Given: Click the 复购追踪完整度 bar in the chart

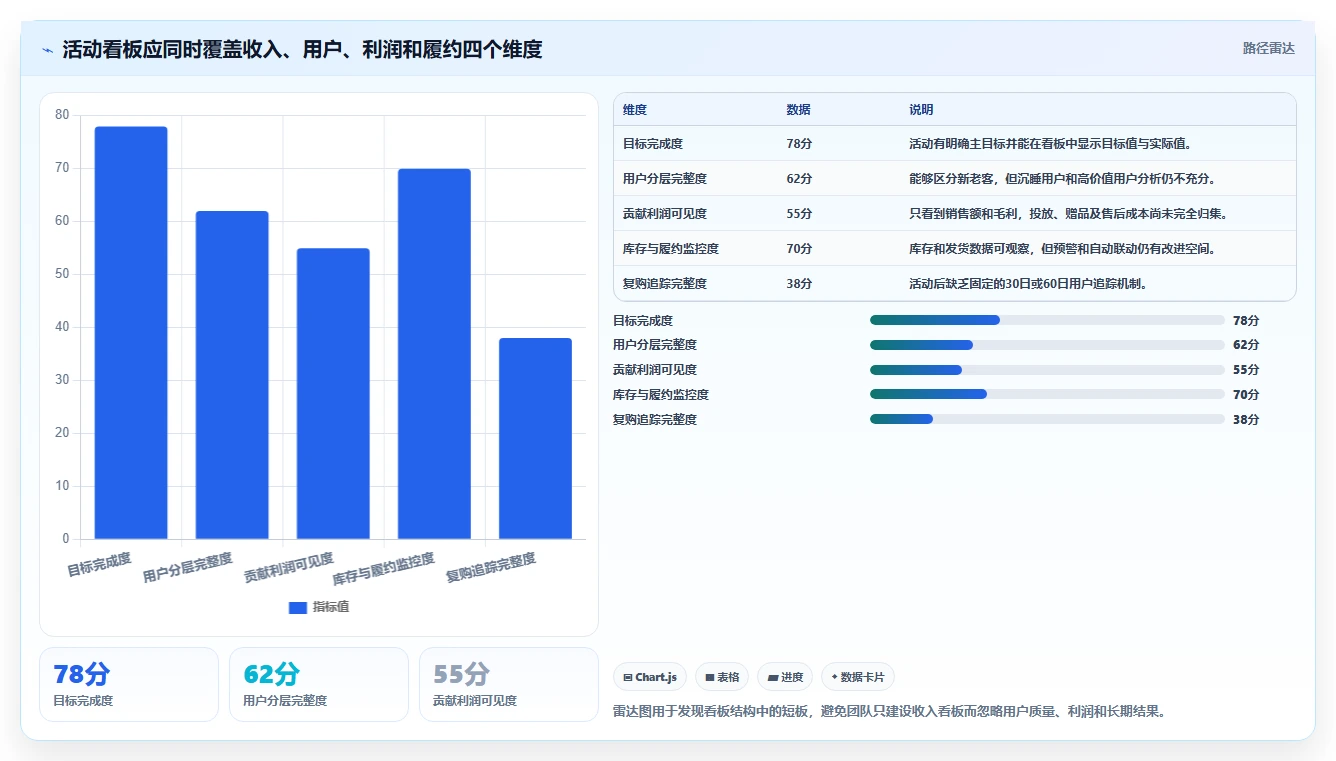Looking at the screenshot, I should (535, 439).
